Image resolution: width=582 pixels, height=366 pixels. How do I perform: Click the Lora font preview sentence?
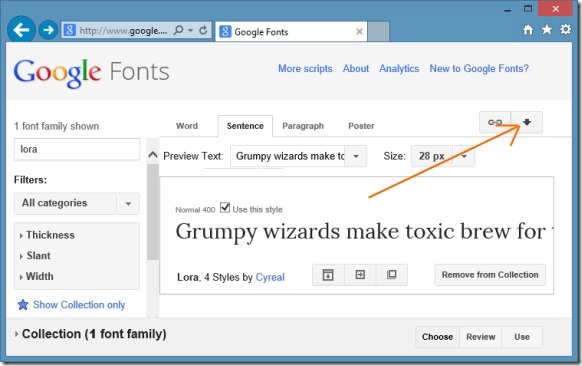[364, 232]
